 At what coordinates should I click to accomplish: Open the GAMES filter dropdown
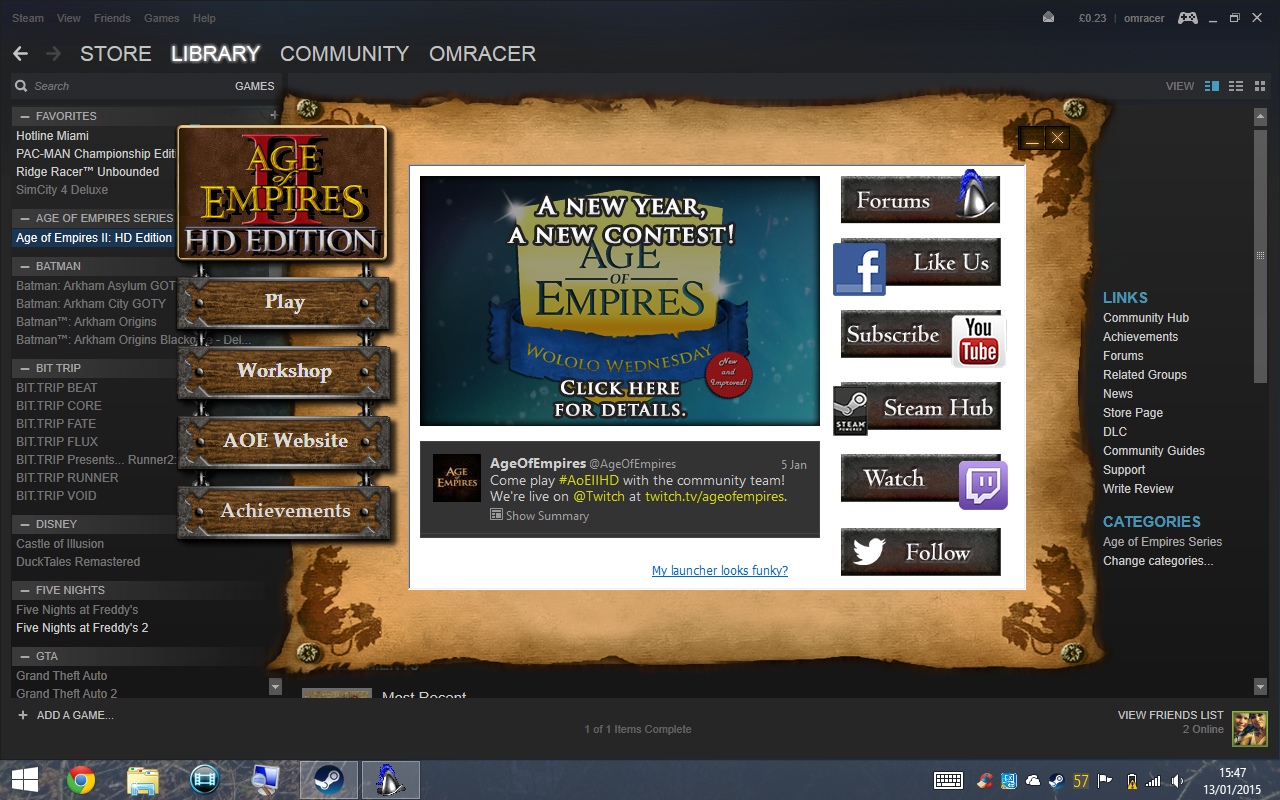click(254, 86)
